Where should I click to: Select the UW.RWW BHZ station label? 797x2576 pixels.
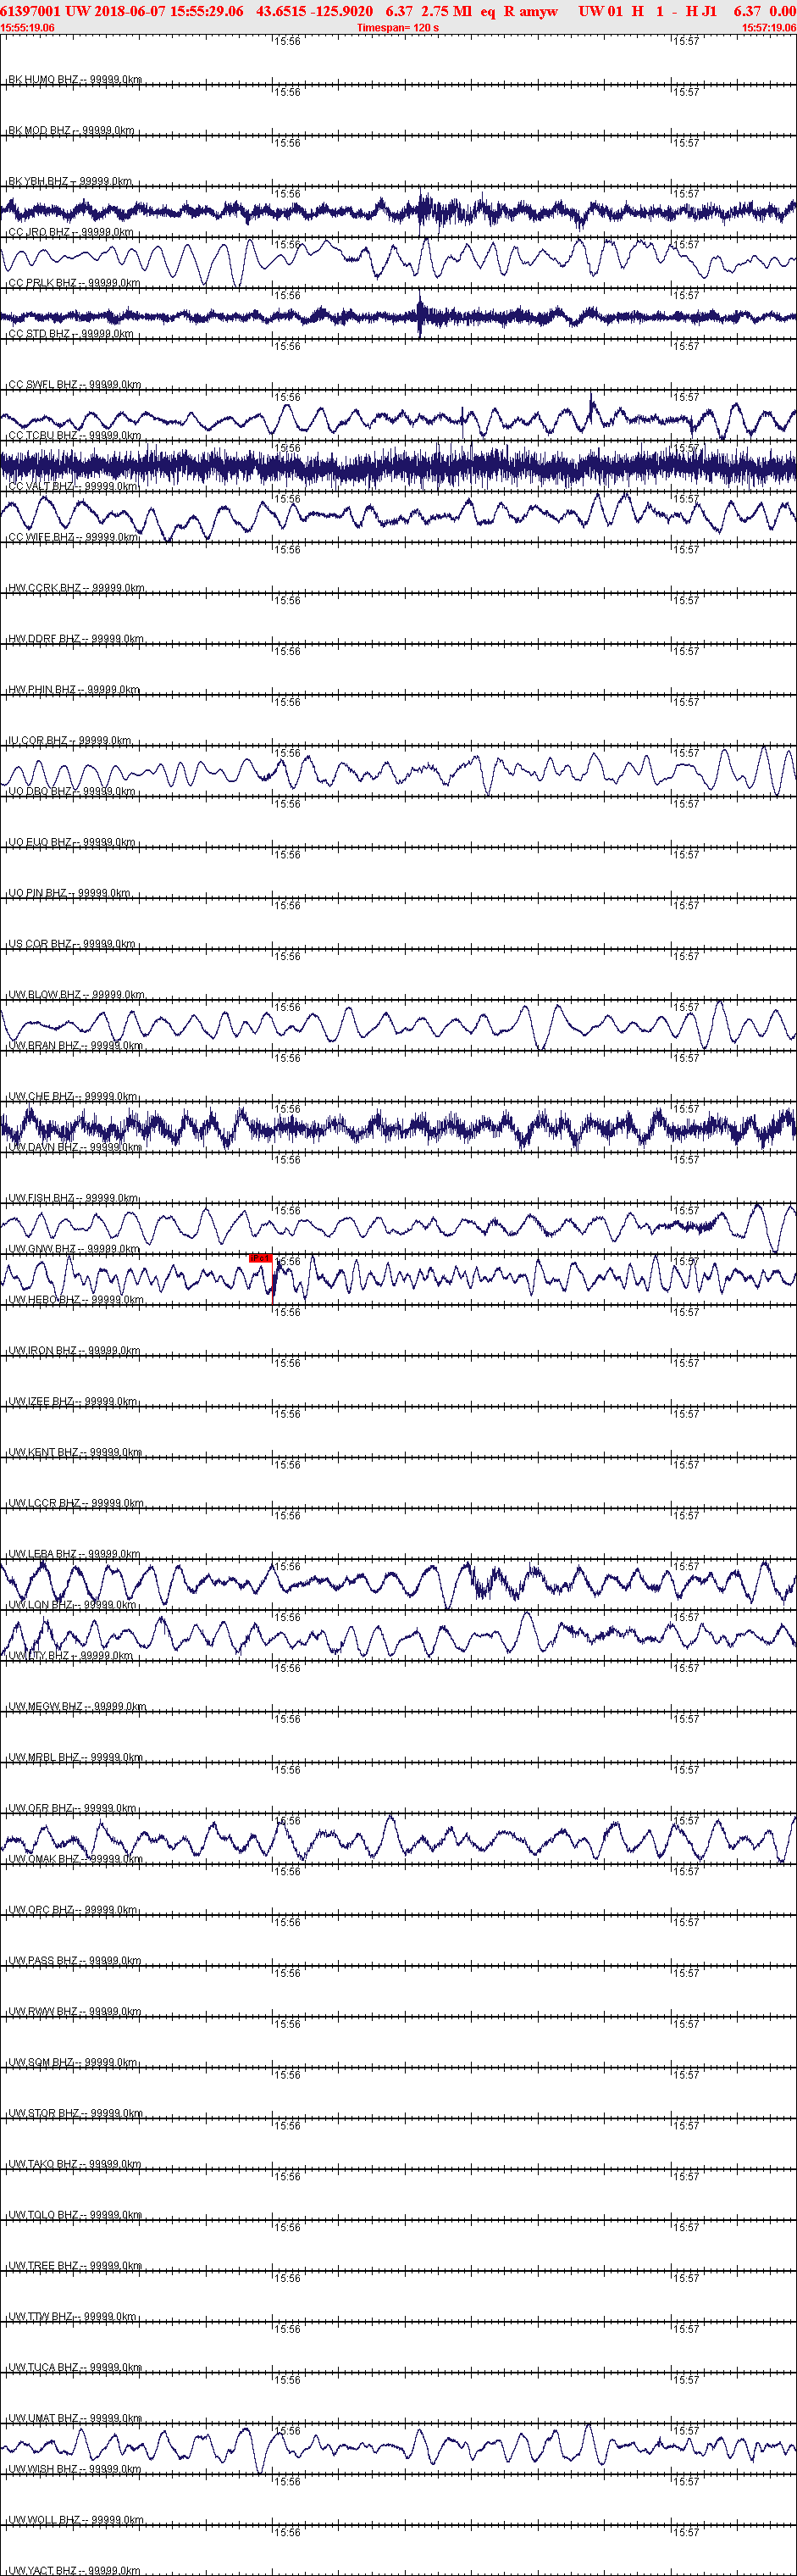[x=74, y=2012]
